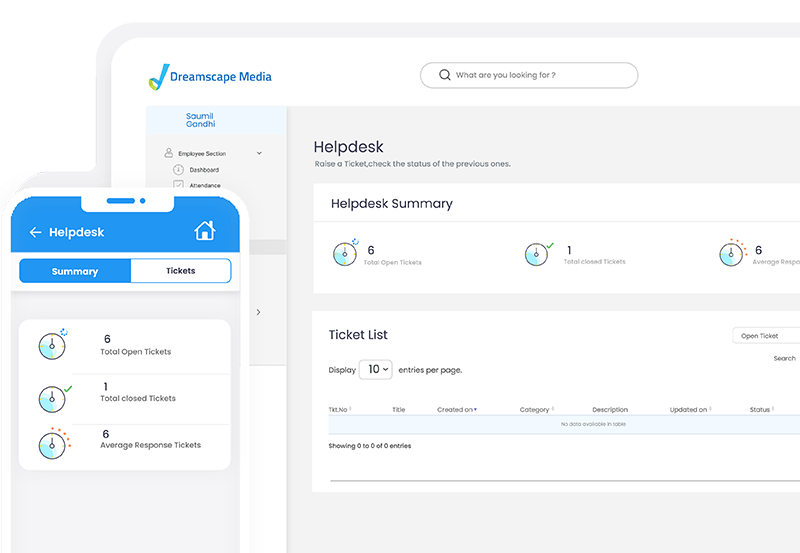Click the Saumil Gandhi profile name

click(x=200, y=121)
